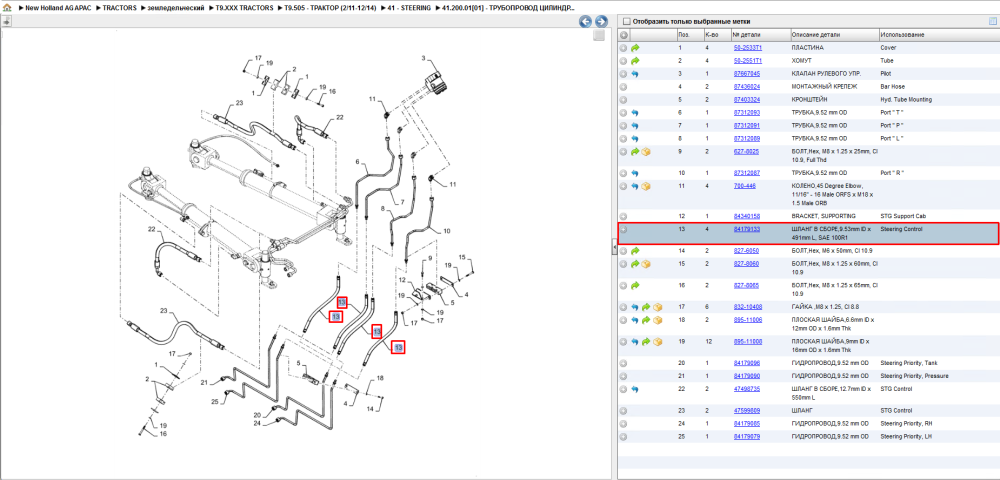This screenshot has width=1000, height=480.
Task: Open part number link 700-446
Action: 744,186
